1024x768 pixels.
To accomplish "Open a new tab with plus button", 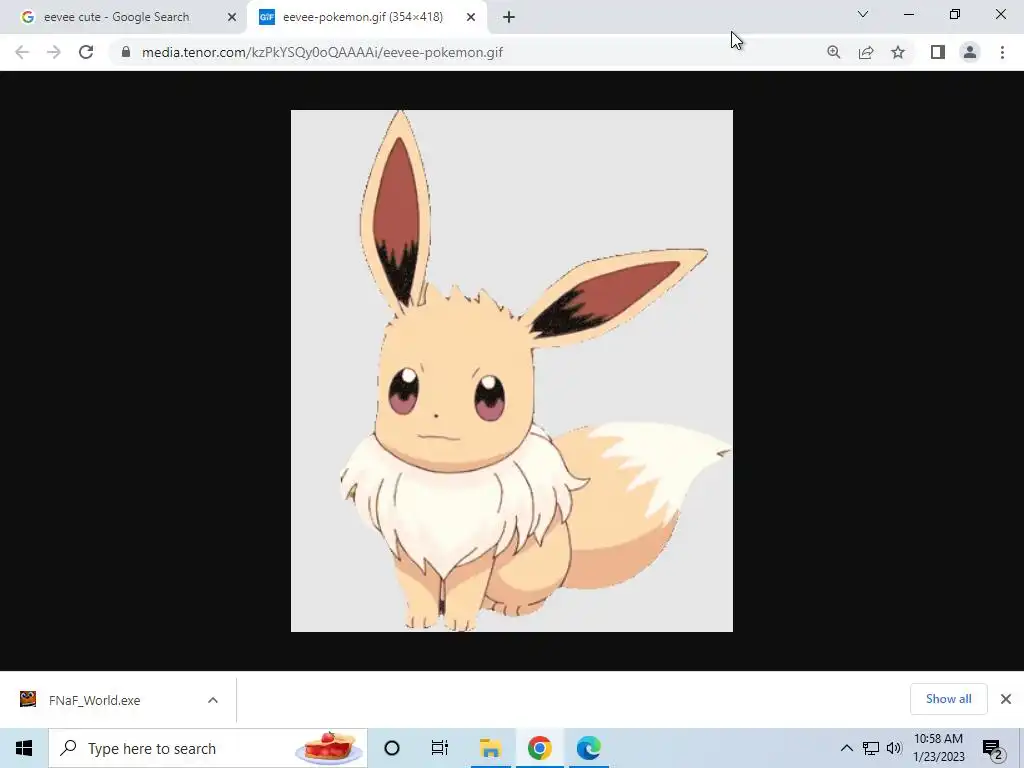I will click(509, 17).
